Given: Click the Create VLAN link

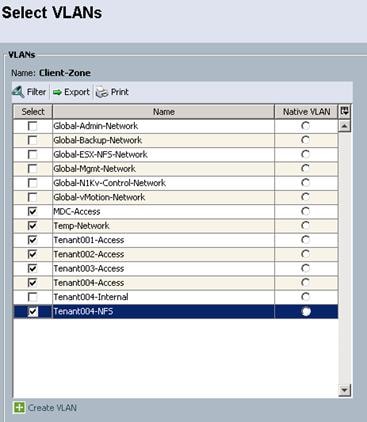Looking at the screenshot, I should tap(52, 408).
